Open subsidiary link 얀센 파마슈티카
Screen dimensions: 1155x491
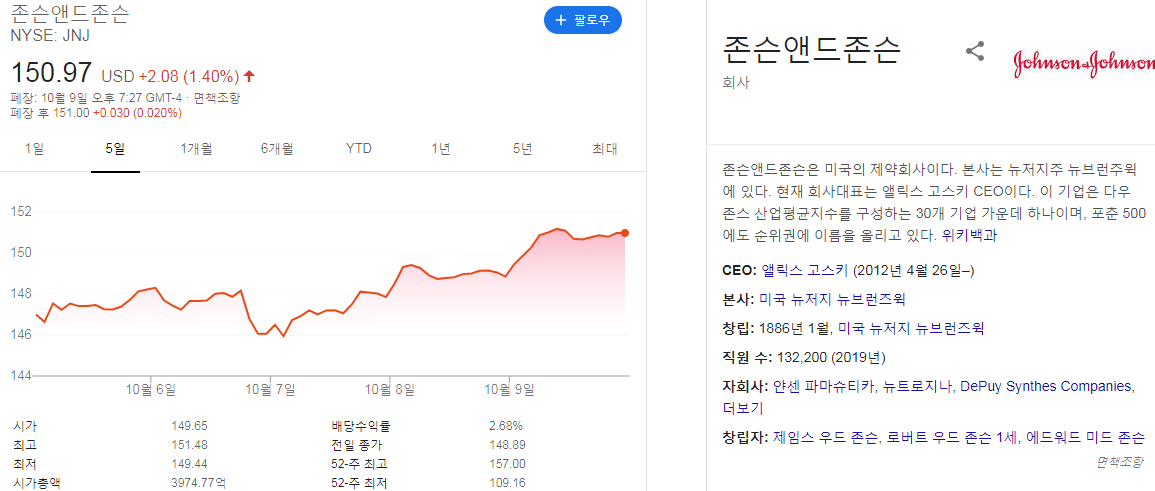pos(824,386)
